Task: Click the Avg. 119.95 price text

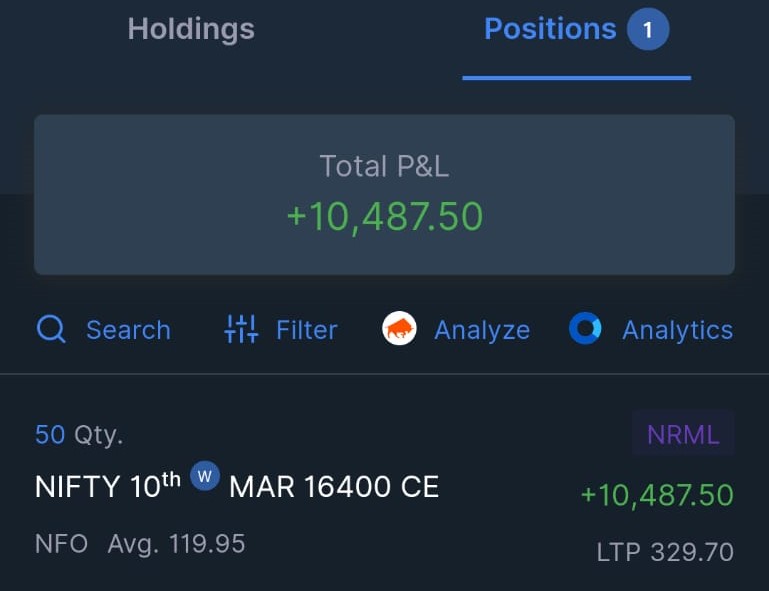Action: (x=176, y=544)
